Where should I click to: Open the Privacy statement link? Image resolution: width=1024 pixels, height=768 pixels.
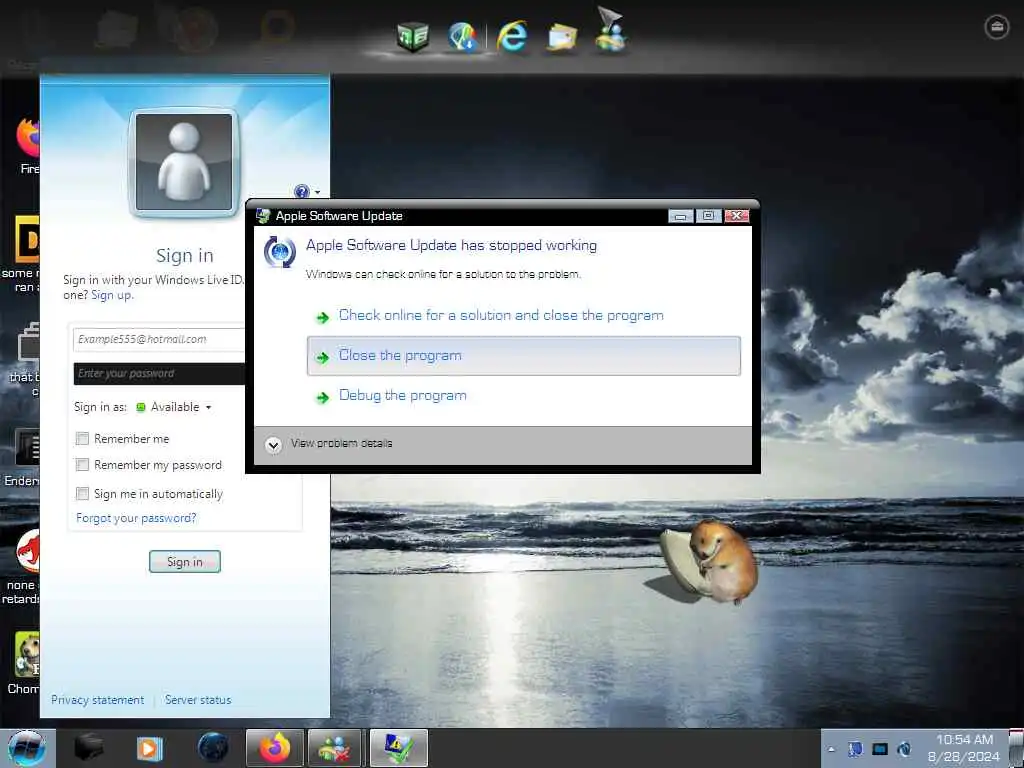[x=97, y=700]
